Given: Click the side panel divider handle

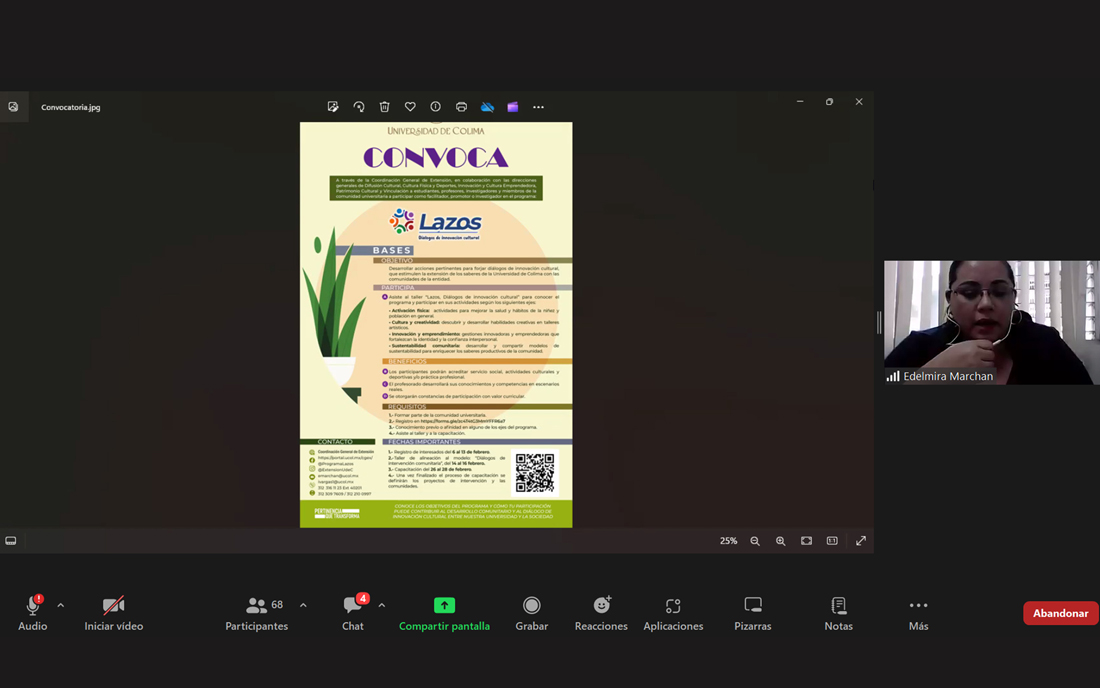Looking at the screenshot, I should (x=879, y=323).
